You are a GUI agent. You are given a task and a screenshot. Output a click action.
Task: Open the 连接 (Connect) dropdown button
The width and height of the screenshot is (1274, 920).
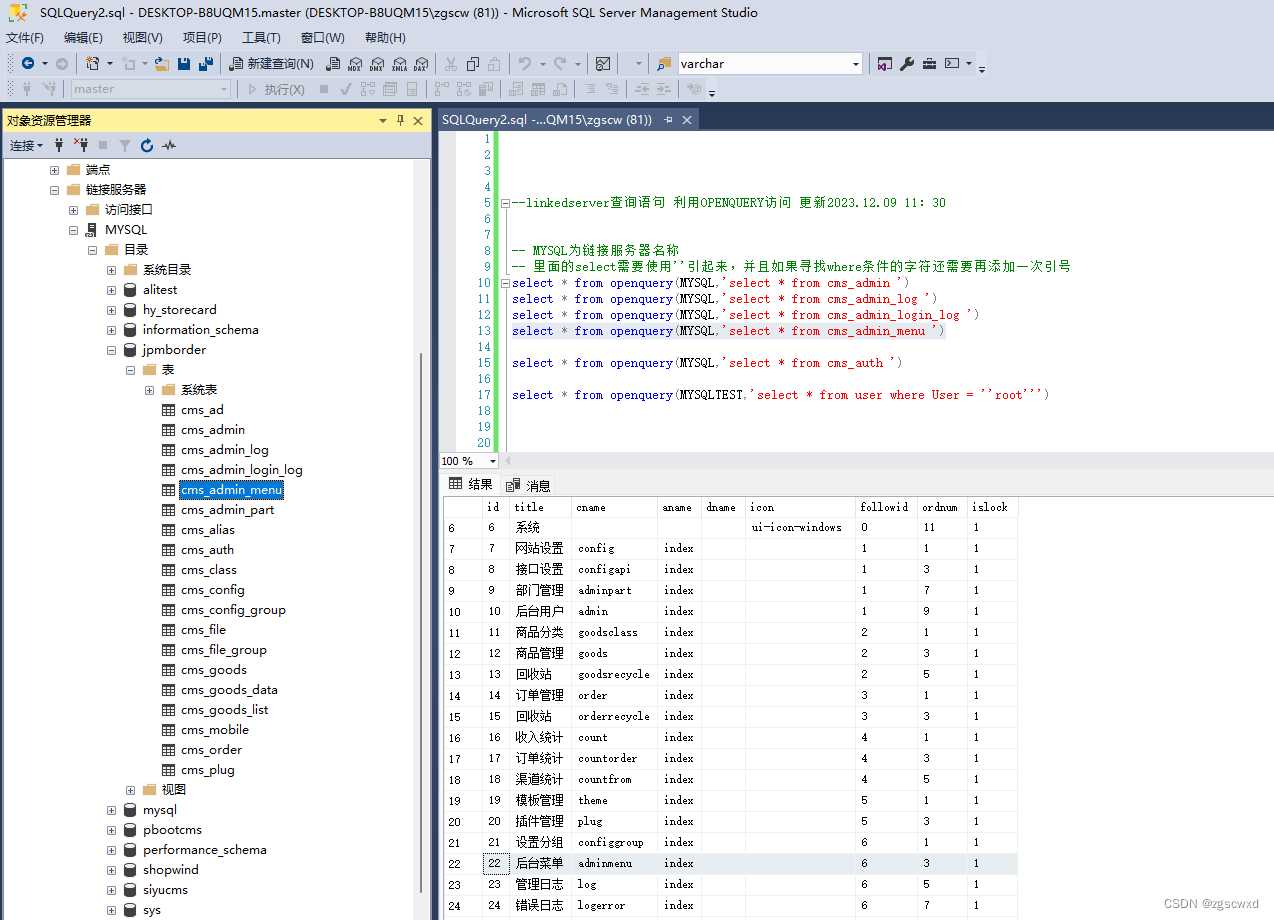click(x=27, y=145)
